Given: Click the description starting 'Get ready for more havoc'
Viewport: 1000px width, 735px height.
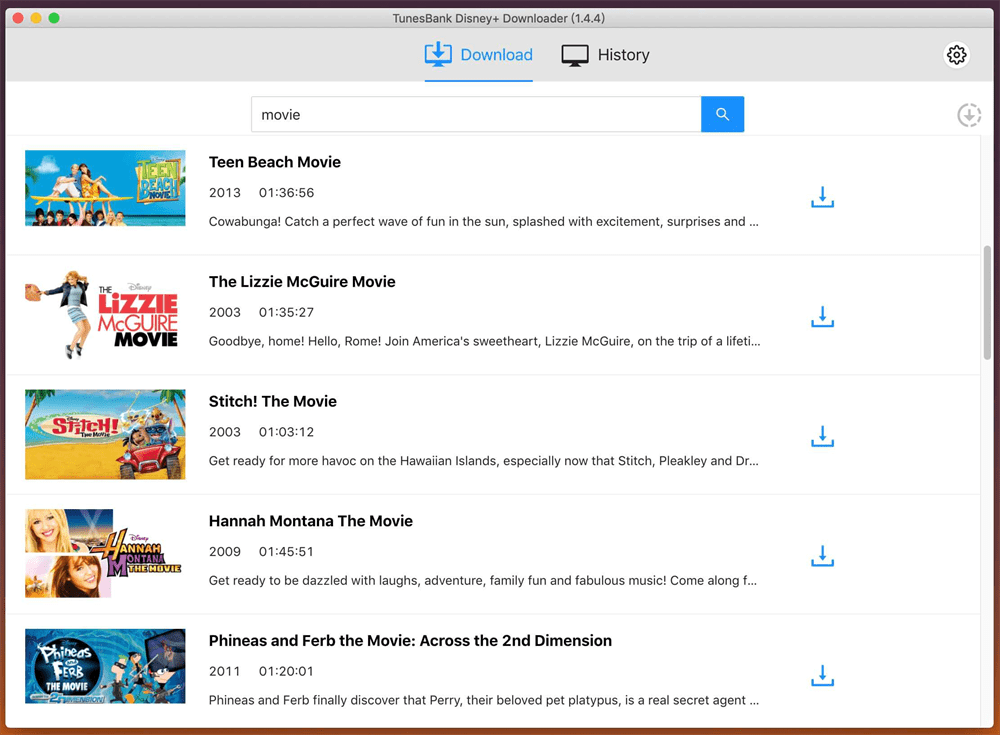Looking at the screenshot, I should tap(484, 461).
